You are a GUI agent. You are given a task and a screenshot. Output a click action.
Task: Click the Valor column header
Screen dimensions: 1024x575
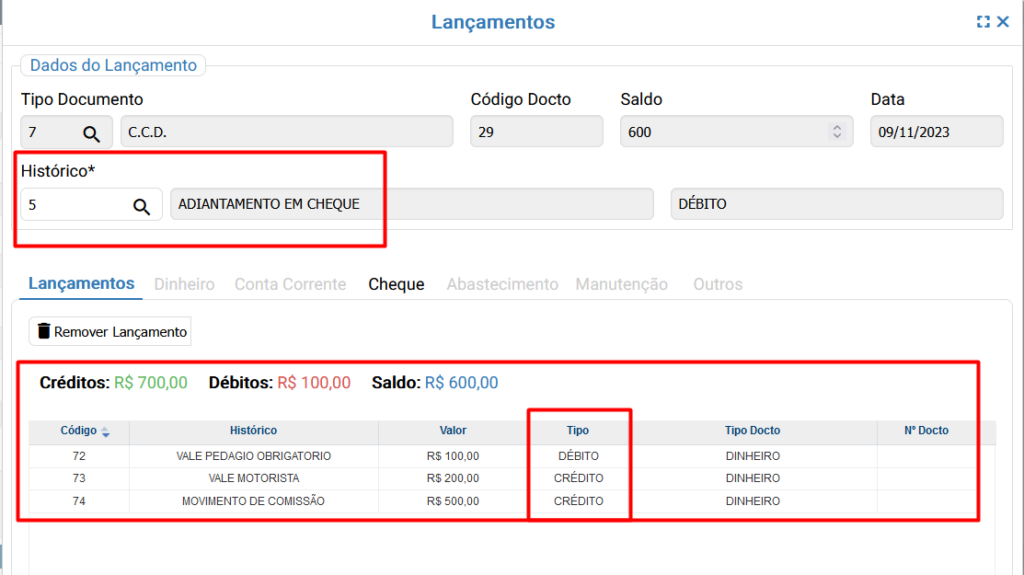(x=453, y=430)
